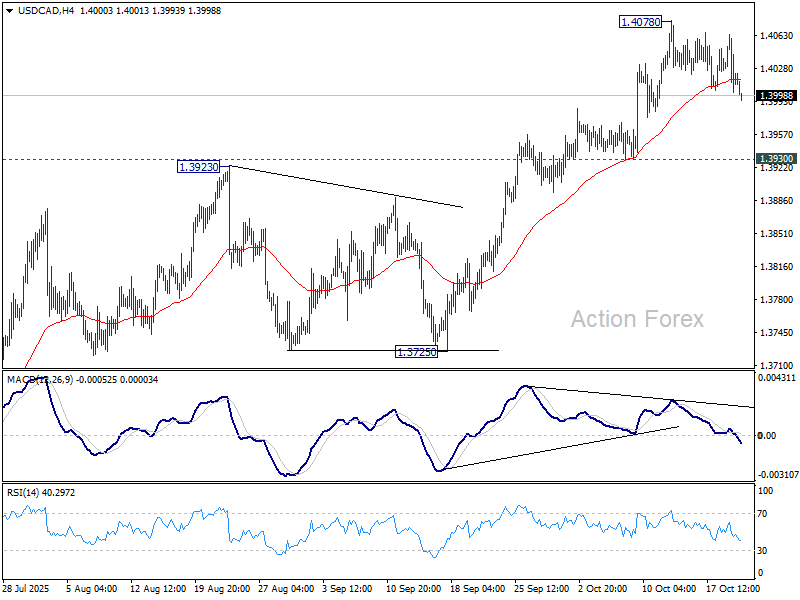Click the 1.38160 price axis value
Image resolution: width=800 pixels, height=600 pixels.
point(777,266)
